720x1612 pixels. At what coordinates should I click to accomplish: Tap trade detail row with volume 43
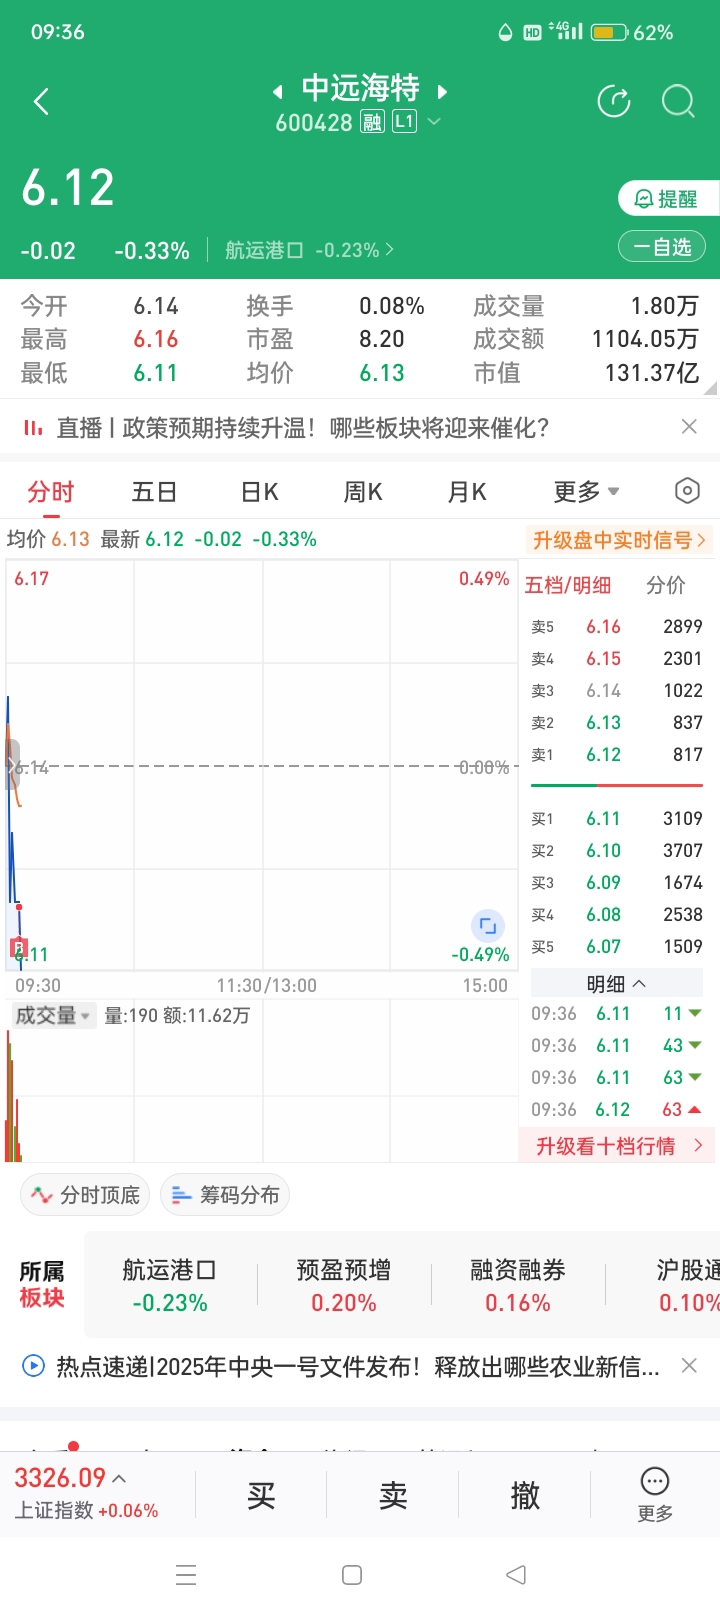617,1046
